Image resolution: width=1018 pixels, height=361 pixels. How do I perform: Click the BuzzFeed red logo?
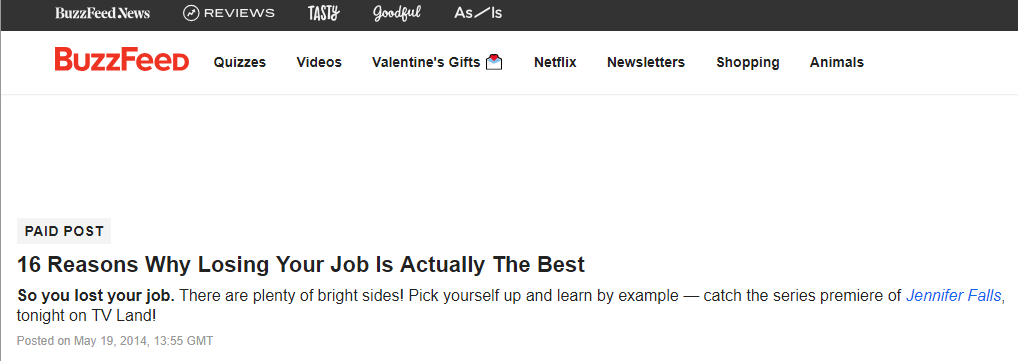121,60
